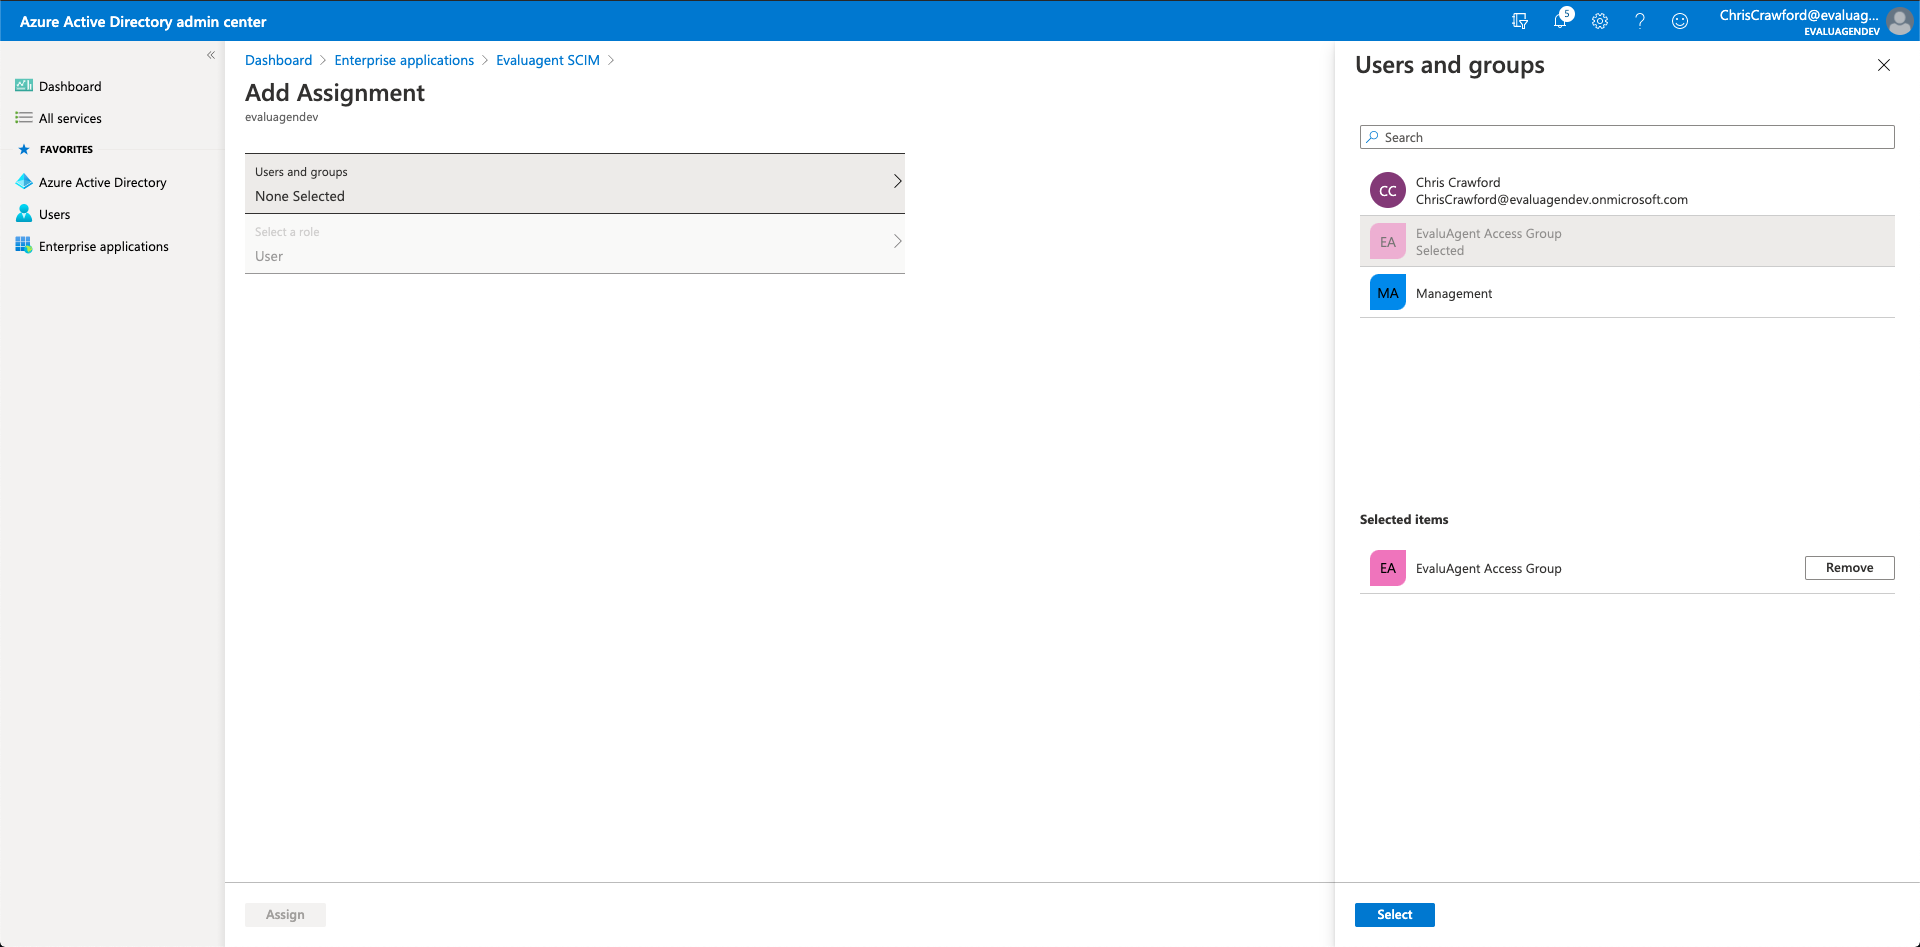This screenshot has width=1920, height=947.
Task: Click the Dashboard sidebar icon
Action: click(x=24, y=86)
